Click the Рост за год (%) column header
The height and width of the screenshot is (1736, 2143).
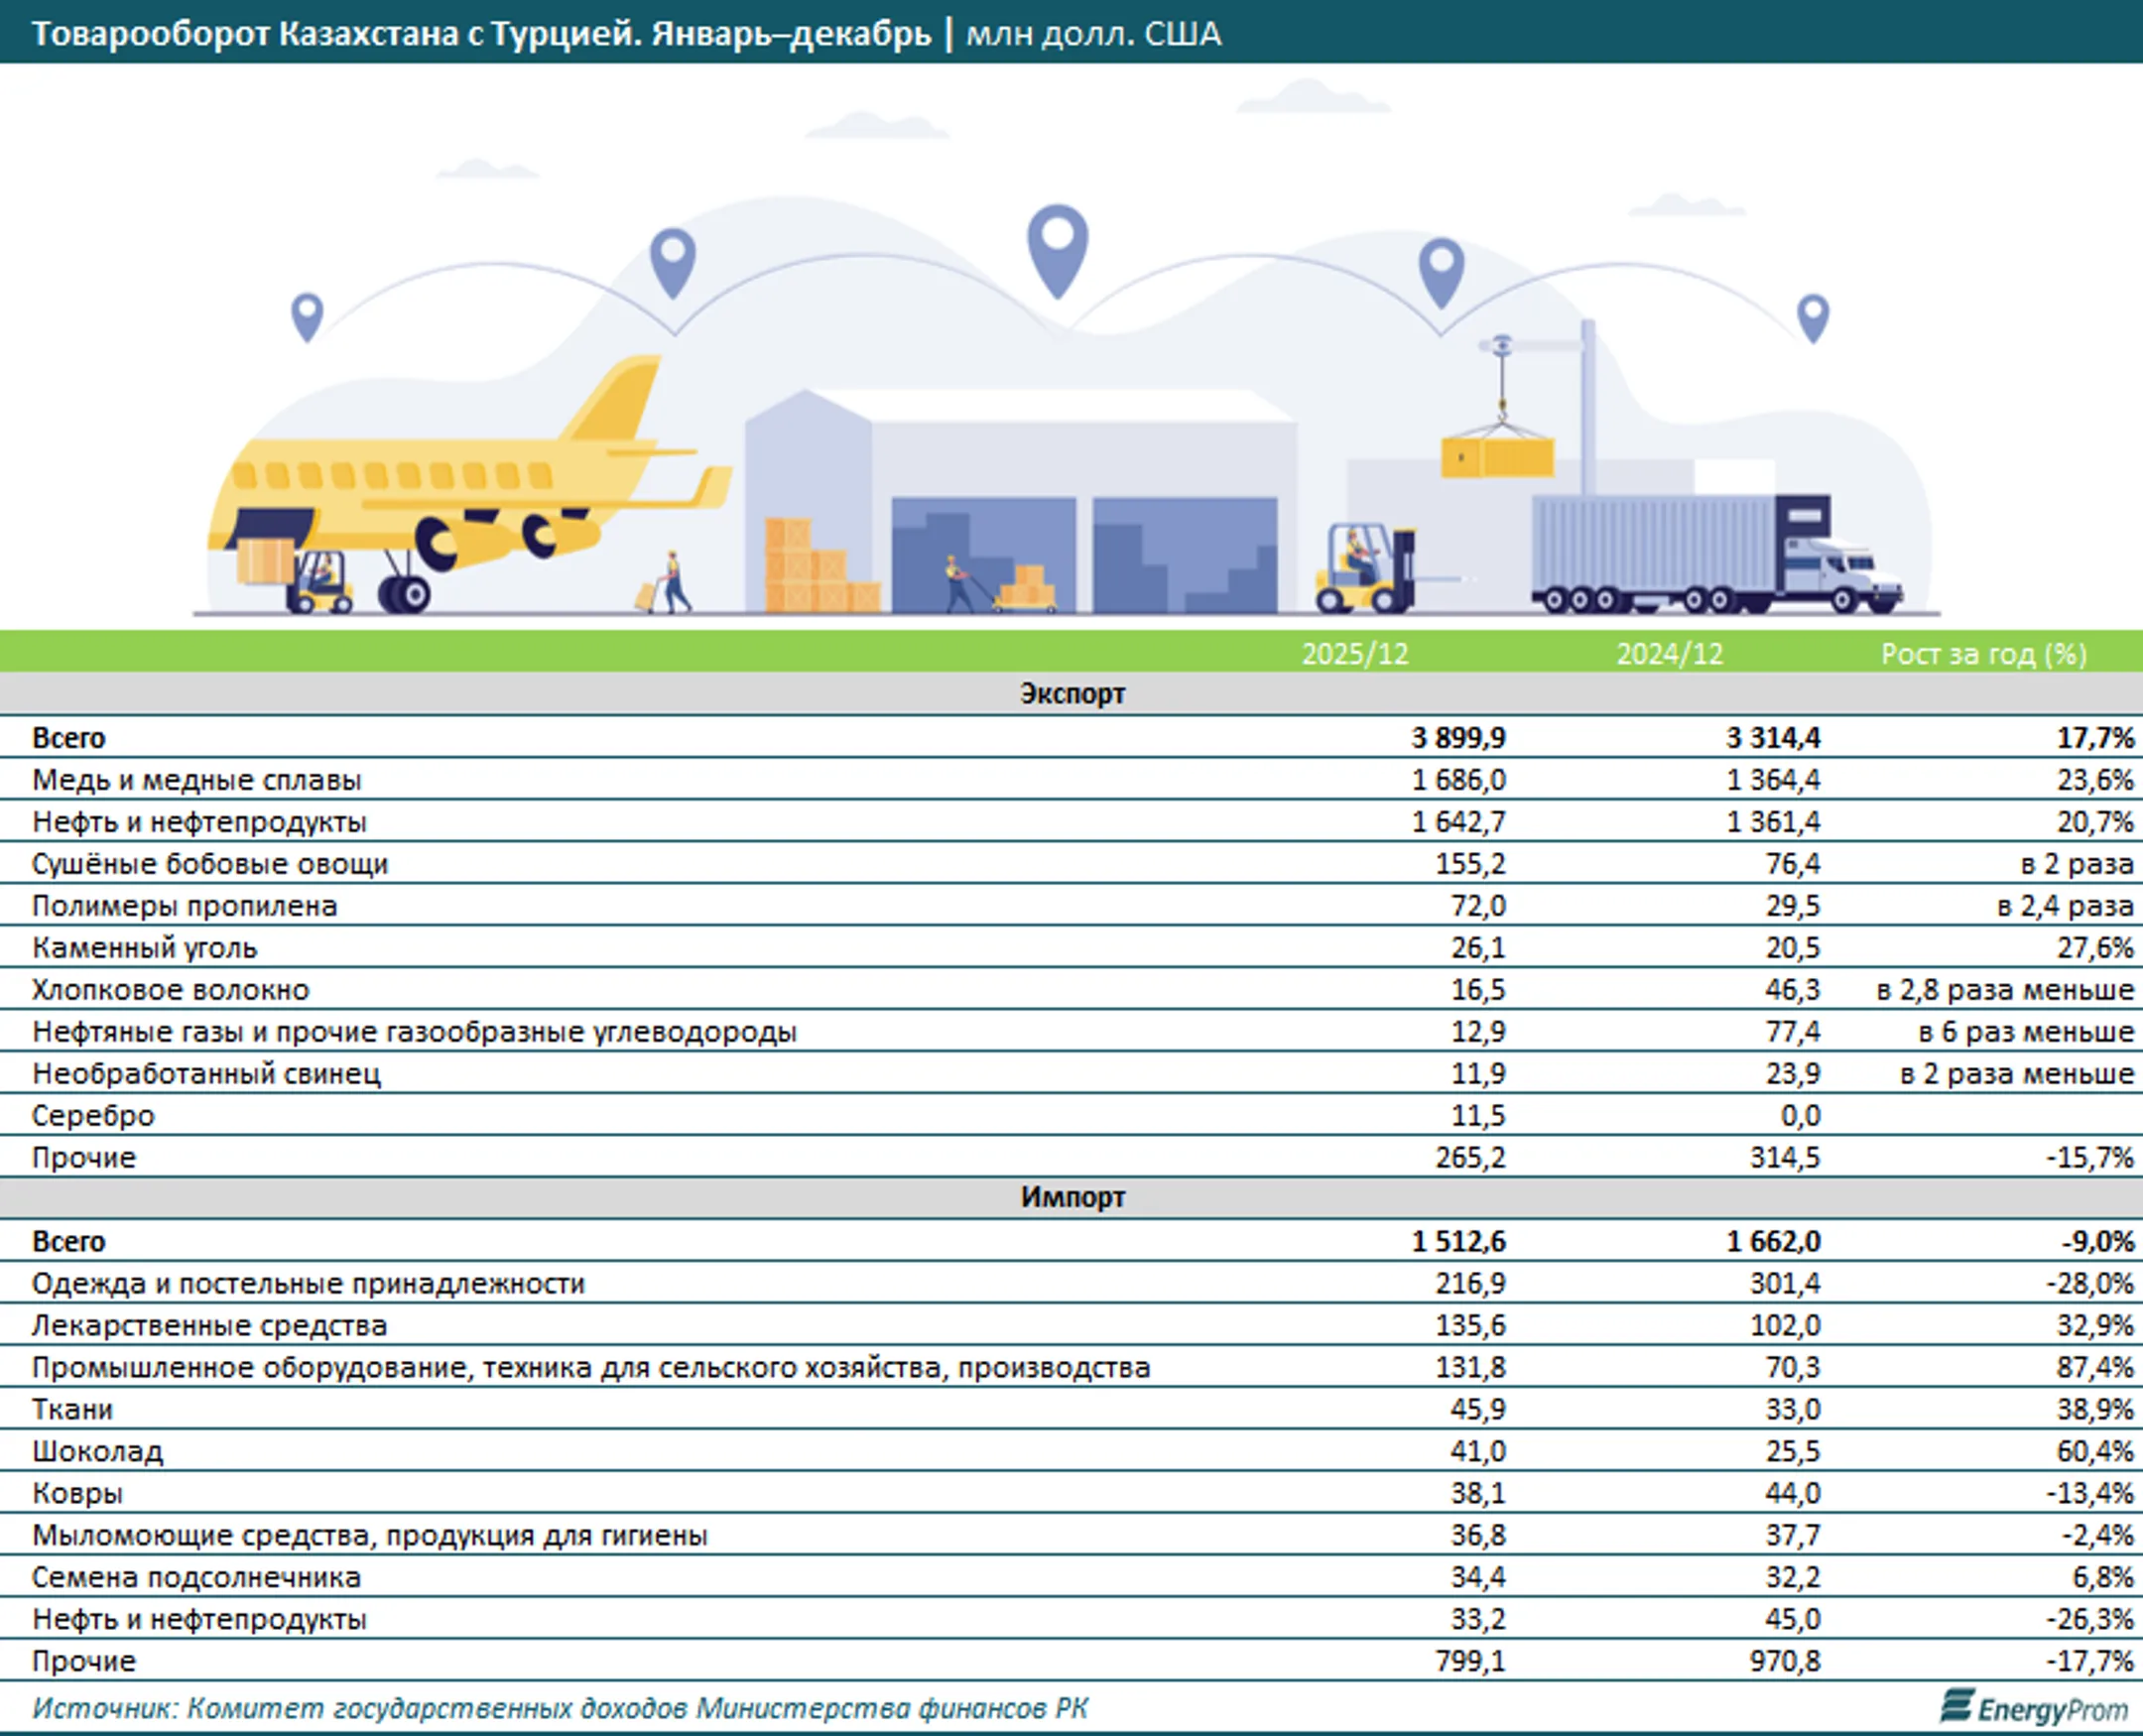pos(1984,653)
